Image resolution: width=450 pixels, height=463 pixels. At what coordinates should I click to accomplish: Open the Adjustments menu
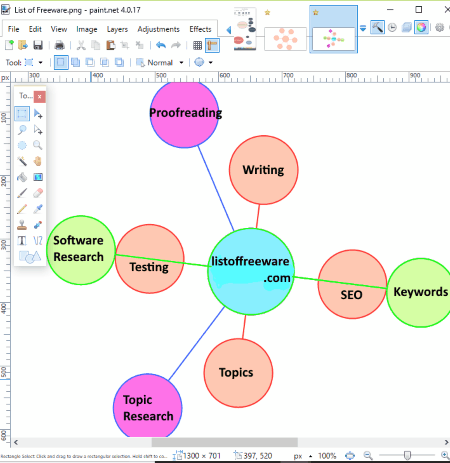tap(158, 29)
